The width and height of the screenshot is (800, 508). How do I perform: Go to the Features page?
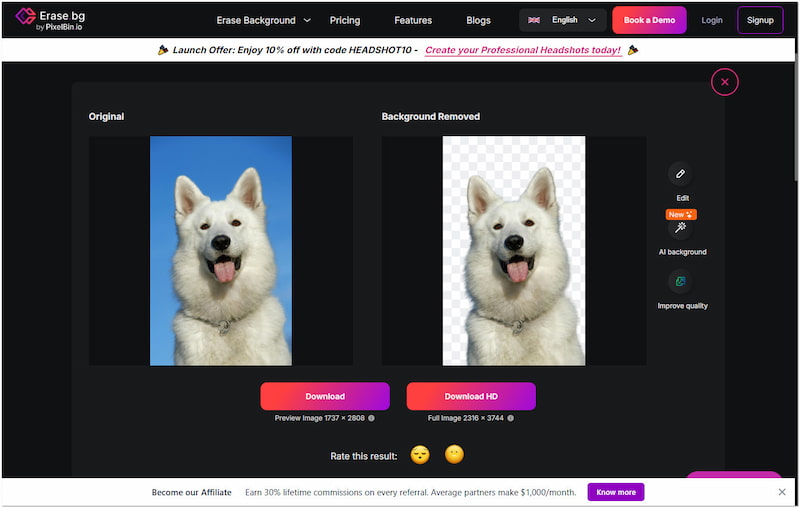coord(413,20)
